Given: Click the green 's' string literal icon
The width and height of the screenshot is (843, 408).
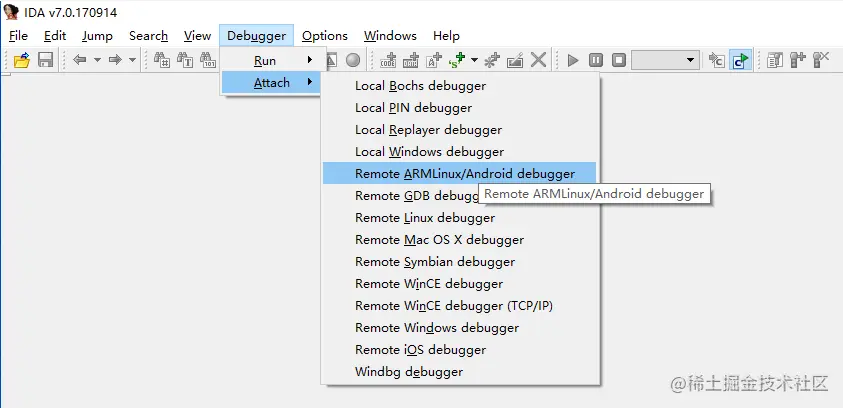Looking at the screenshot, I should pyautogui.click(x=457, y=60).
